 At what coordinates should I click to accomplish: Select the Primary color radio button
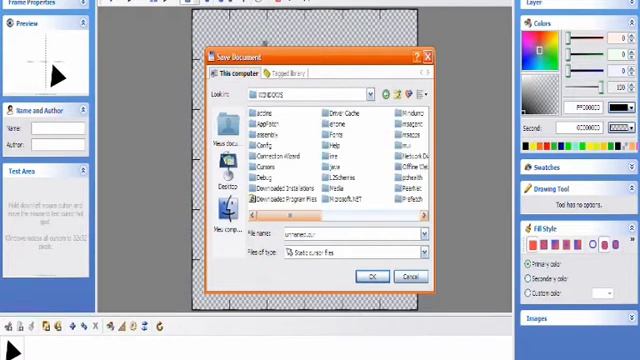pyautogui.click(x=527, y=264)
